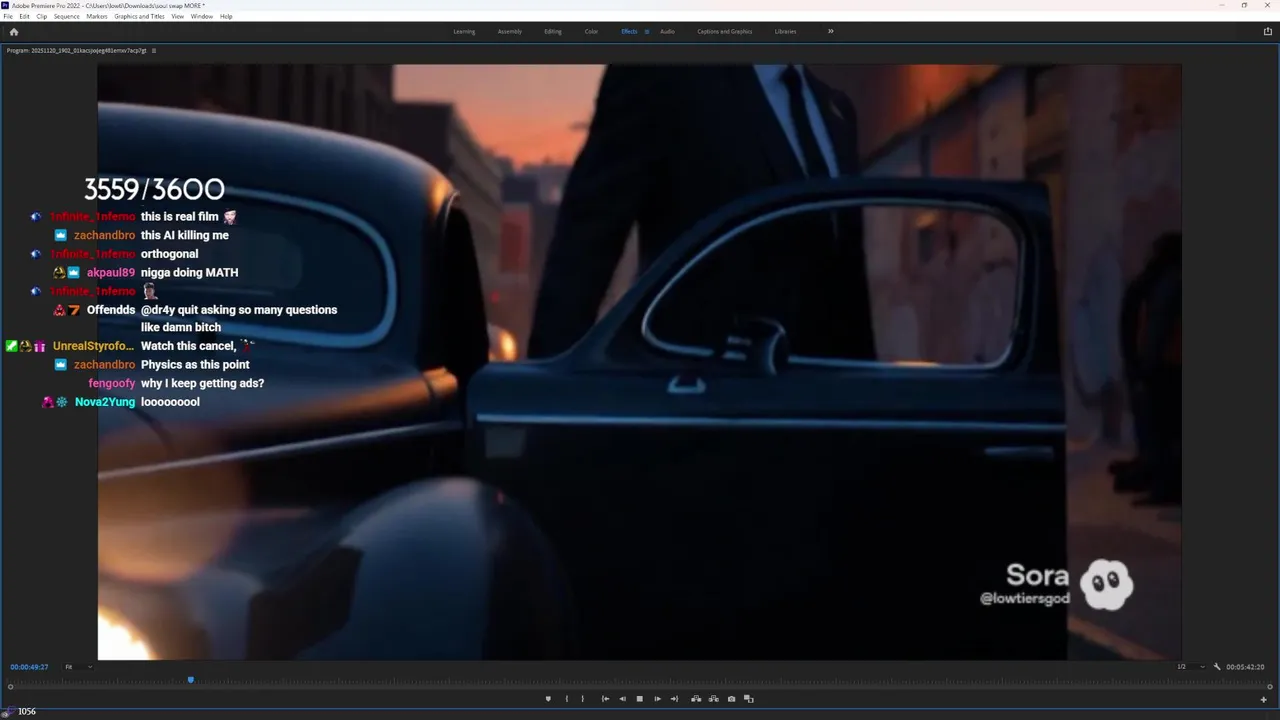Switch to the Captions and Graphics workspace
Screen dimensions: 1280x720
pos(725,32)
